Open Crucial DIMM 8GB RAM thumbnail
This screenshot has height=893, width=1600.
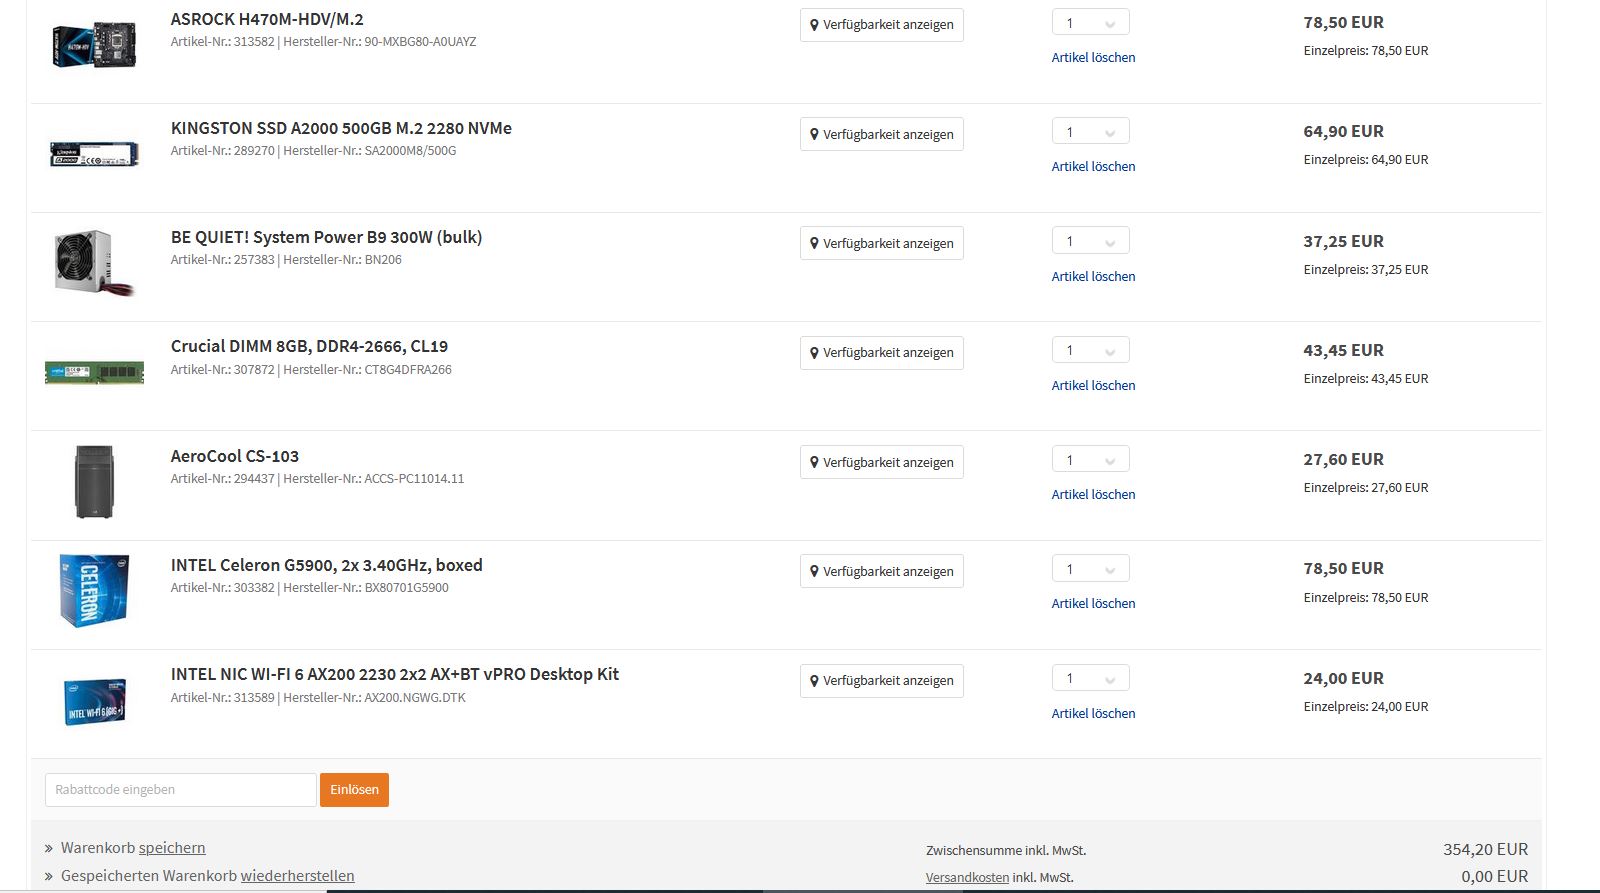point(94,373)
